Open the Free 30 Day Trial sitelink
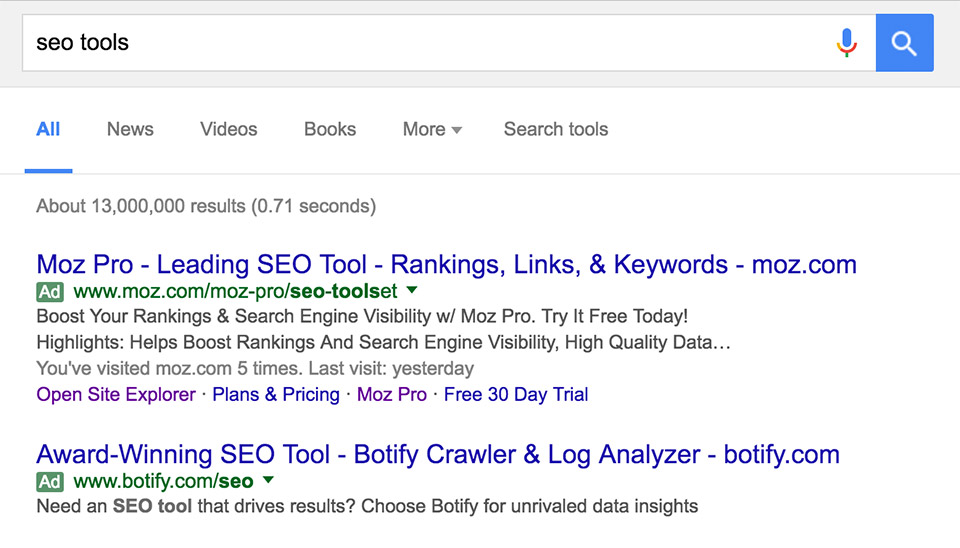Screen dimensions: 960x548 [x=516, y=394]
